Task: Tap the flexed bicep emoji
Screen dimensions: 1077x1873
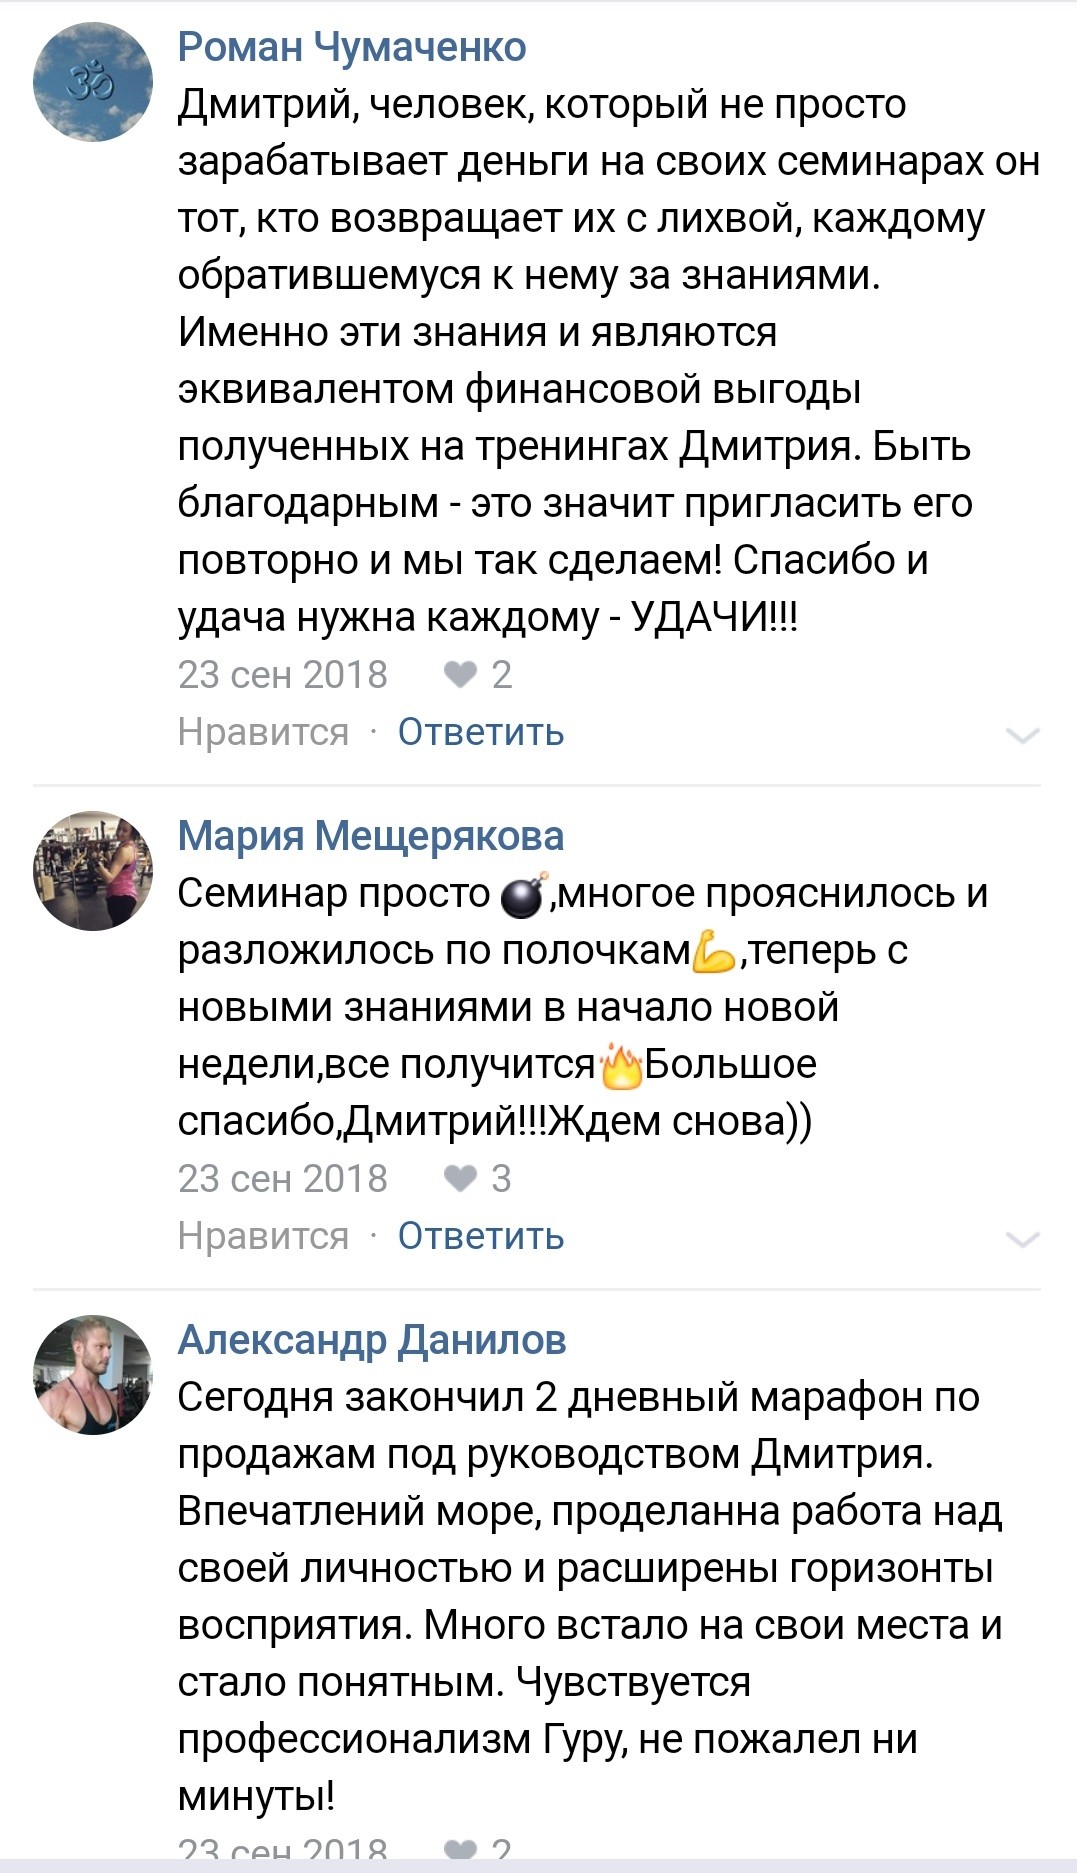Action: 714,952
